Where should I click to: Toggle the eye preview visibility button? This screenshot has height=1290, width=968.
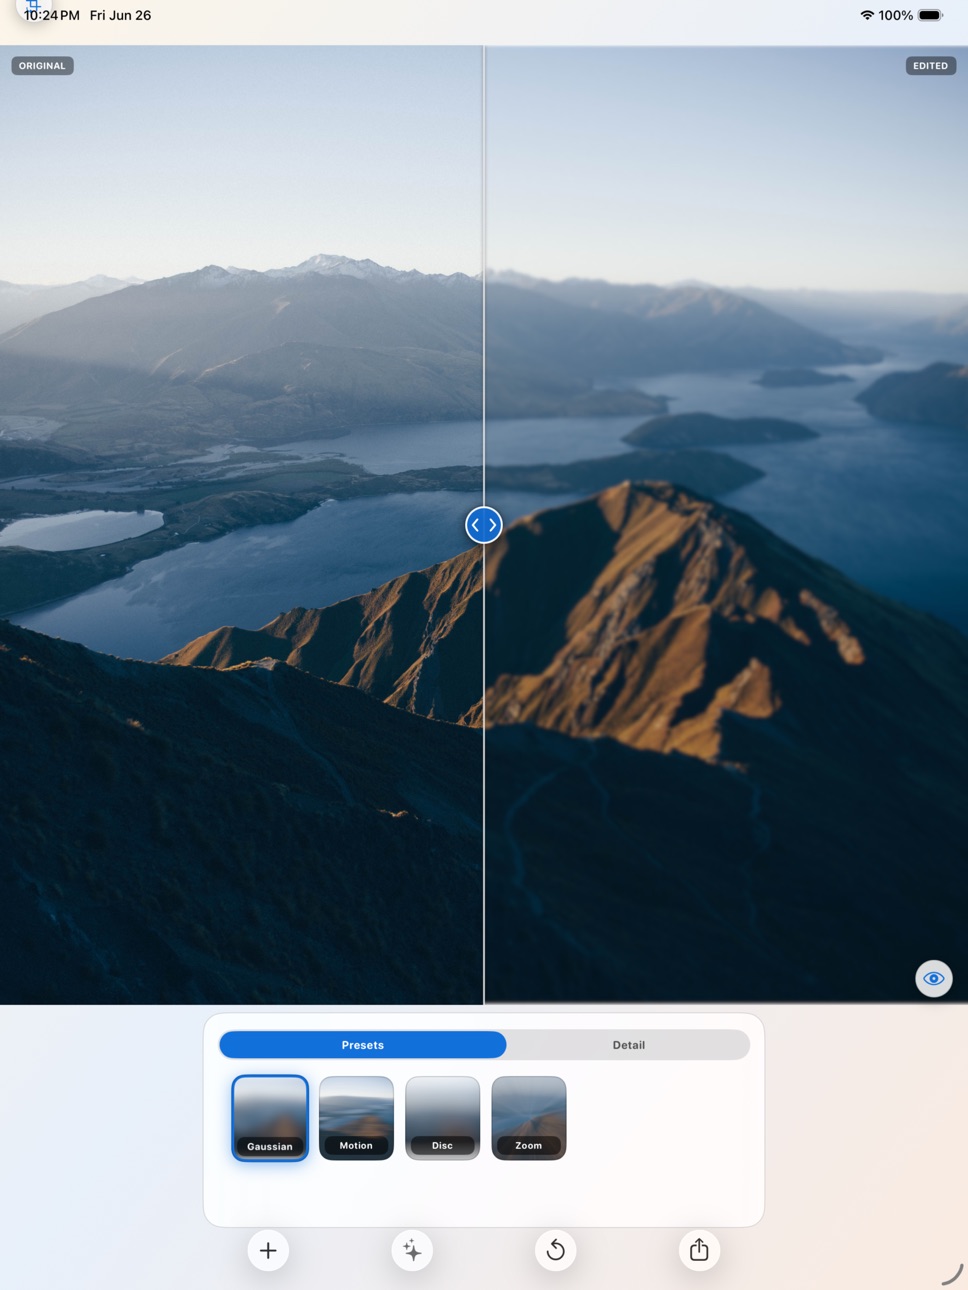[934, 978]
